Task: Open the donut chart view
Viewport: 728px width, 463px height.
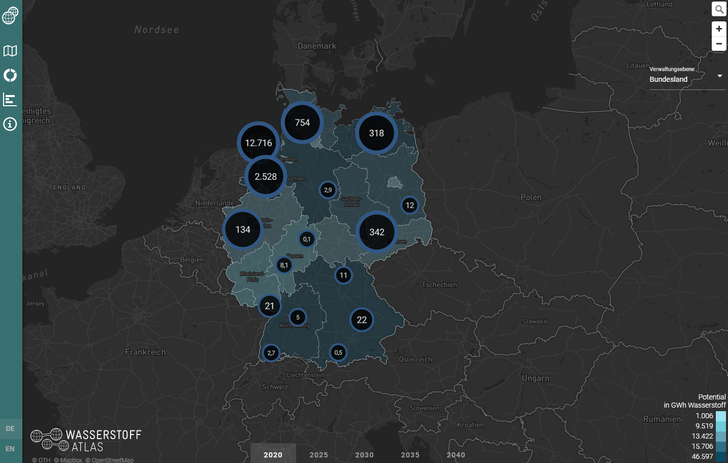Action: coord(10,75)
